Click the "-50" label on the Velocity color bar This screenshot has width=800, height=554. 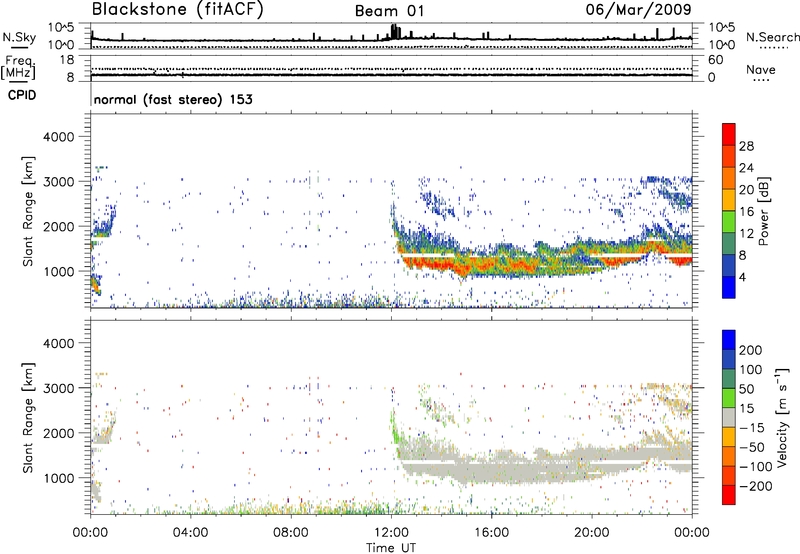[752, 447]
